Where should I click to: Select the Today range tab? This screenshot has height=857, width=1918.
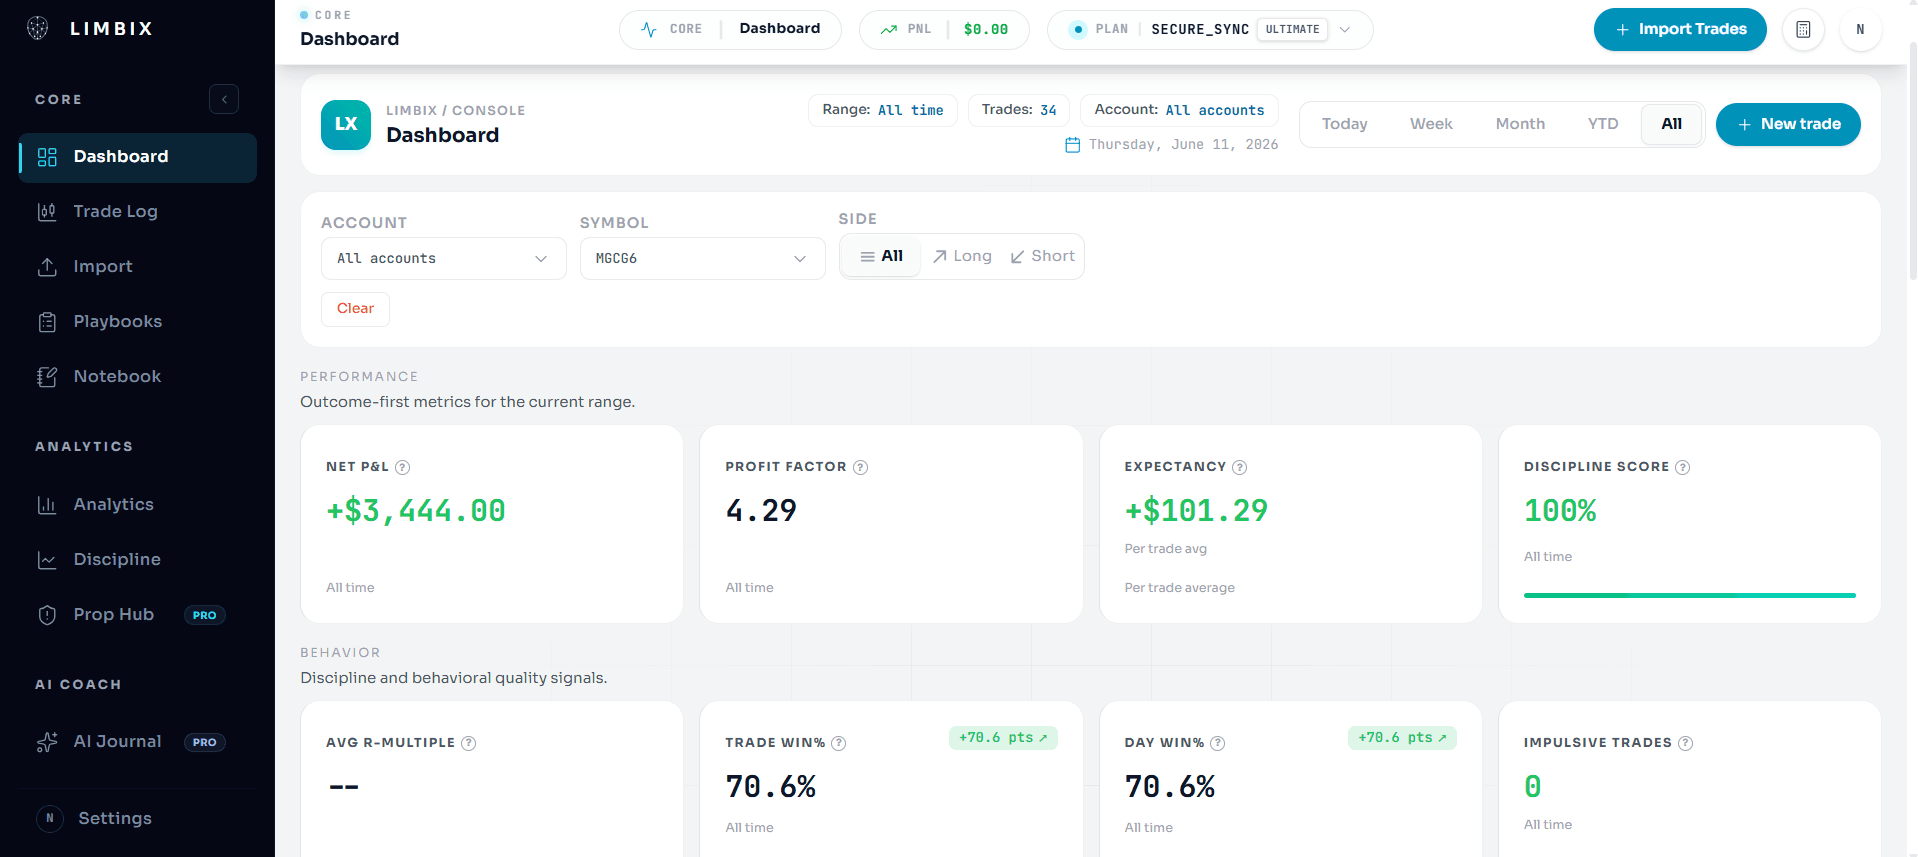(1344, 124)
